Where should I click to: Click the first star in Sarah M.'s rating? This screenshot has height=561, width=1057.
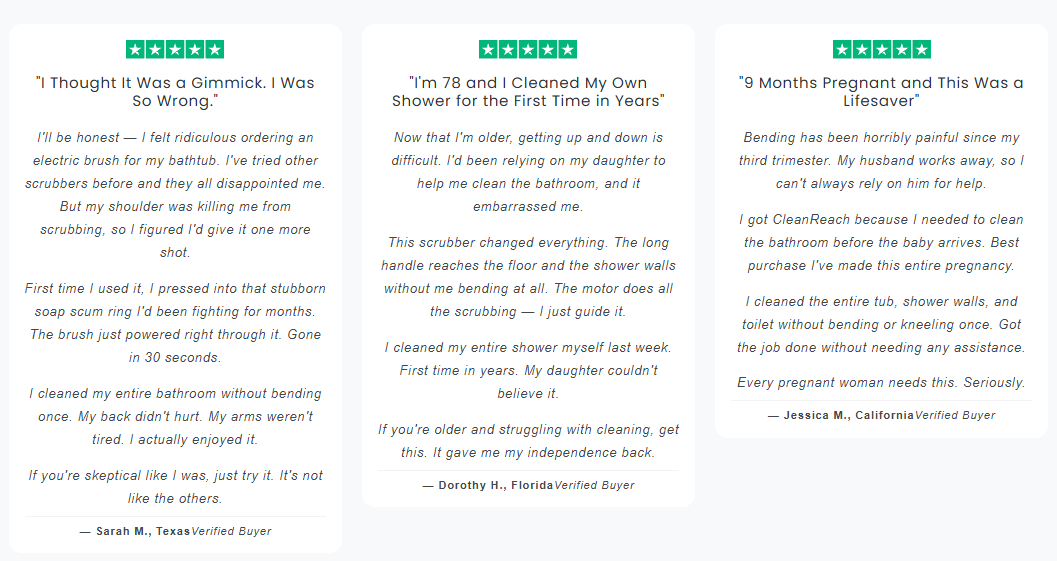coord(136,49)
